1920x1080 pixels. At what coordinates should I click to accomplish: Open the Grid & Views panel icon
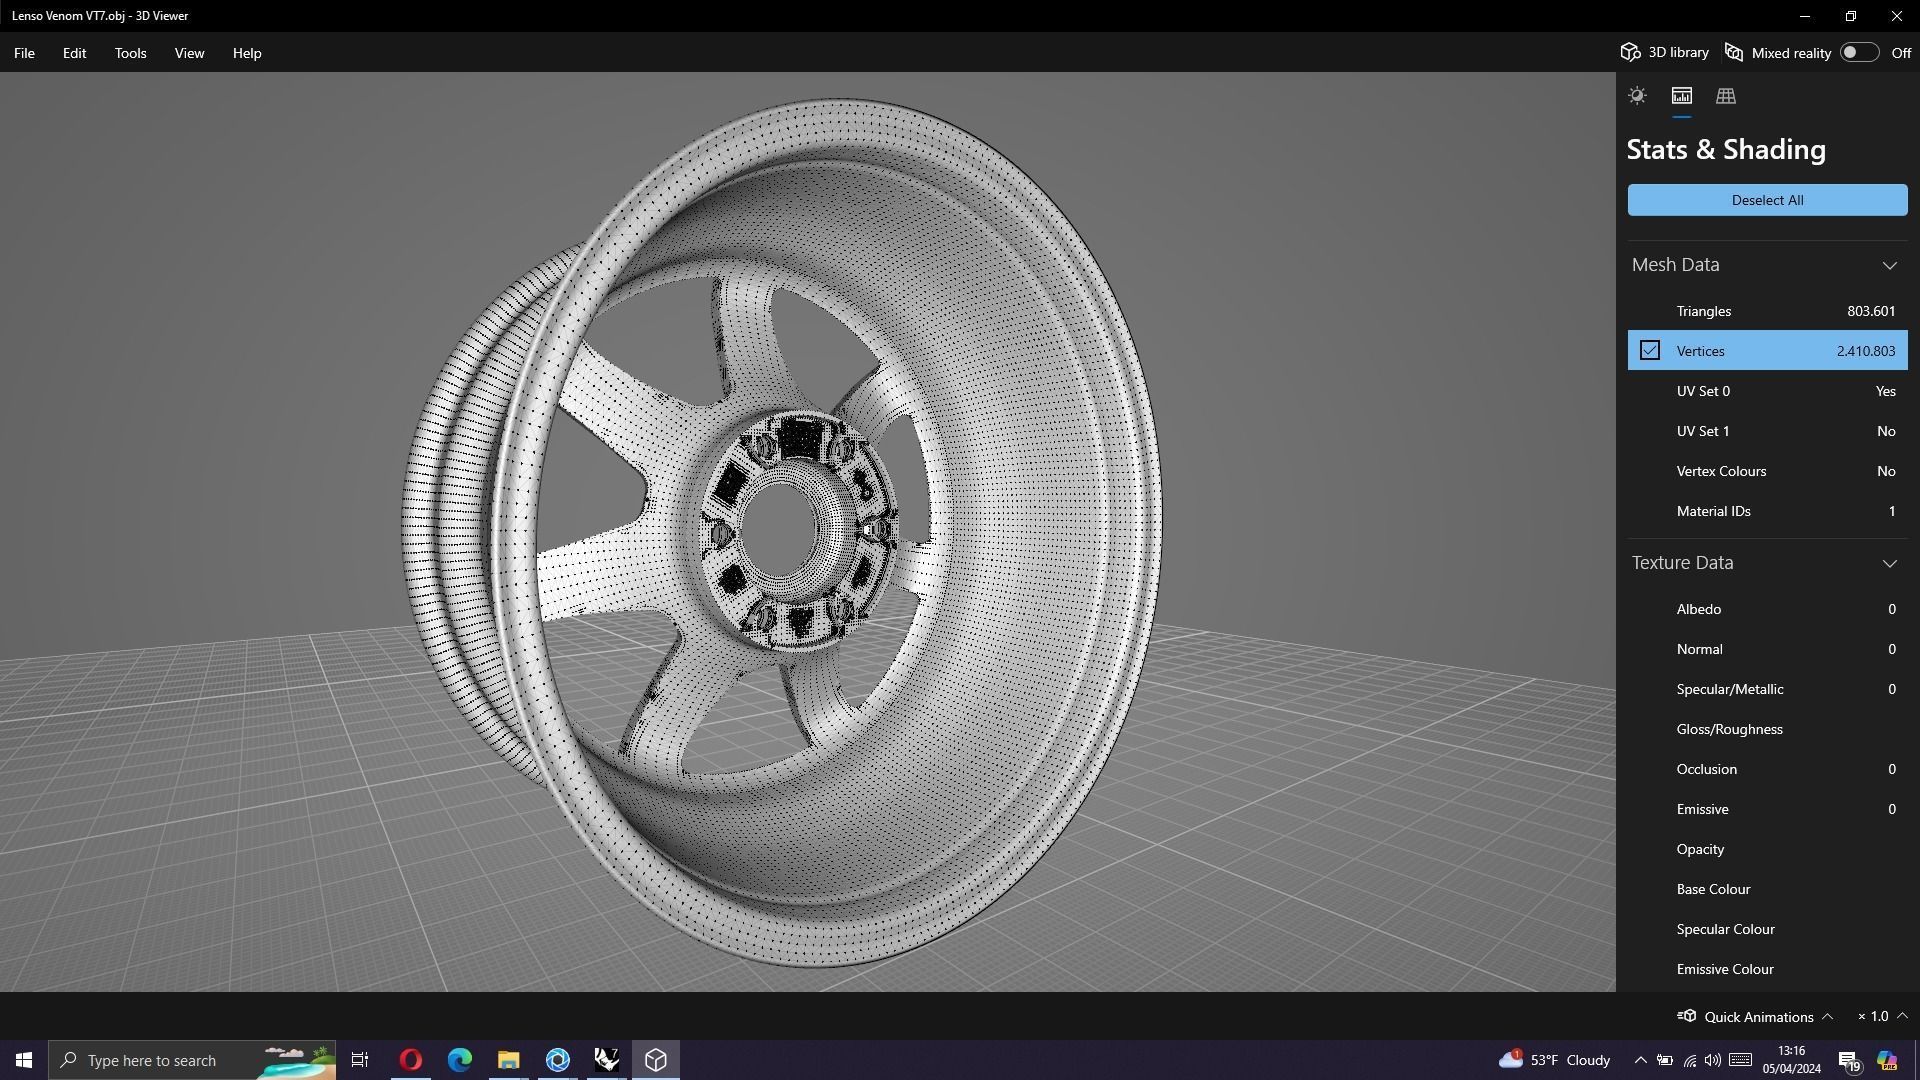1725,96
